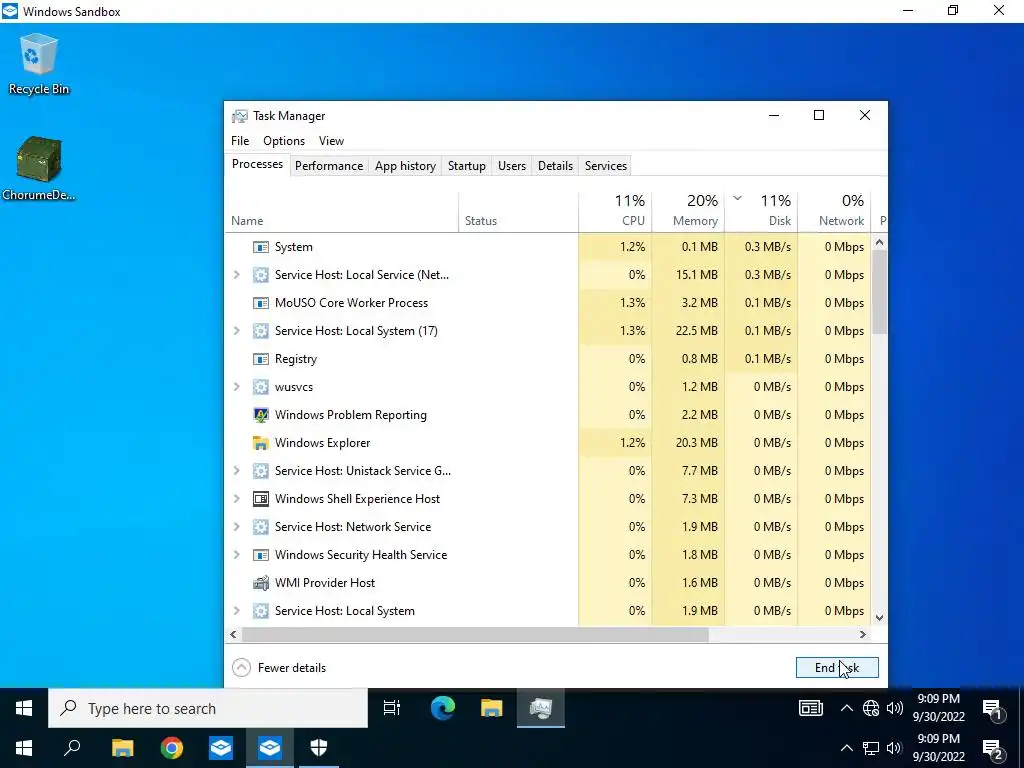Open the host notification center icon

pos(993,749)
